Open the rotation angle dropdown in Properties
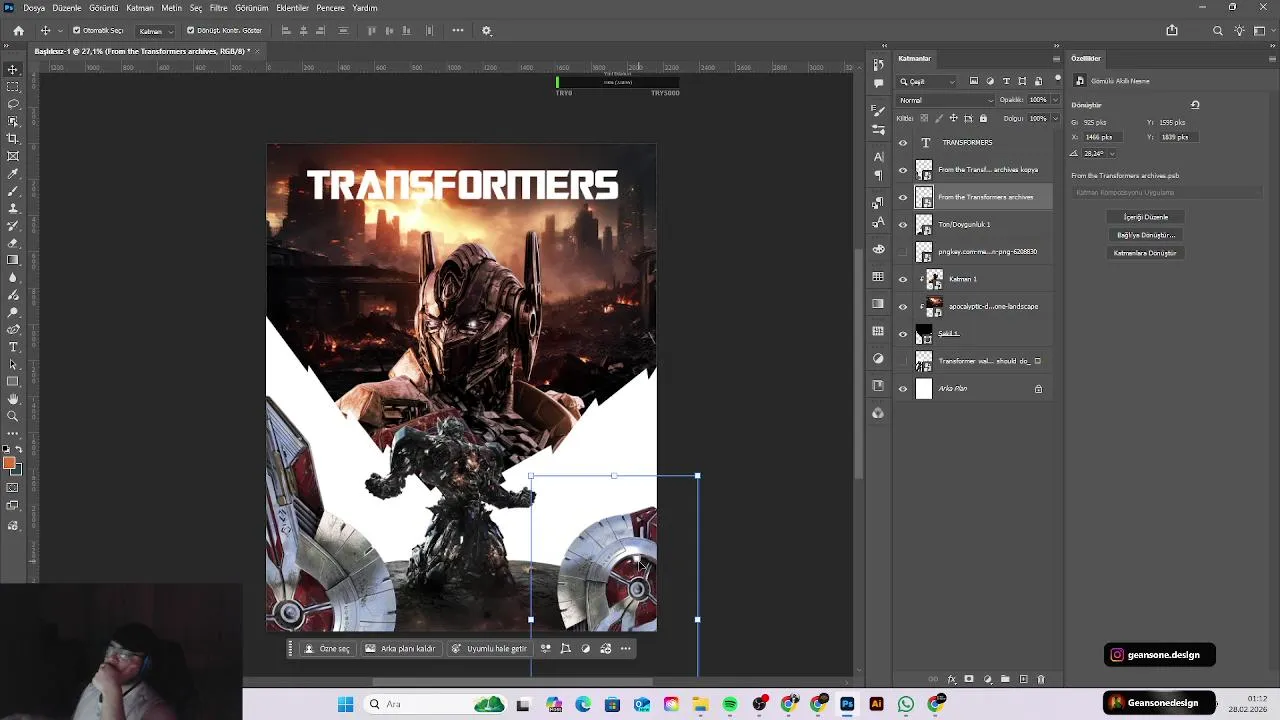 [1111, 153]
